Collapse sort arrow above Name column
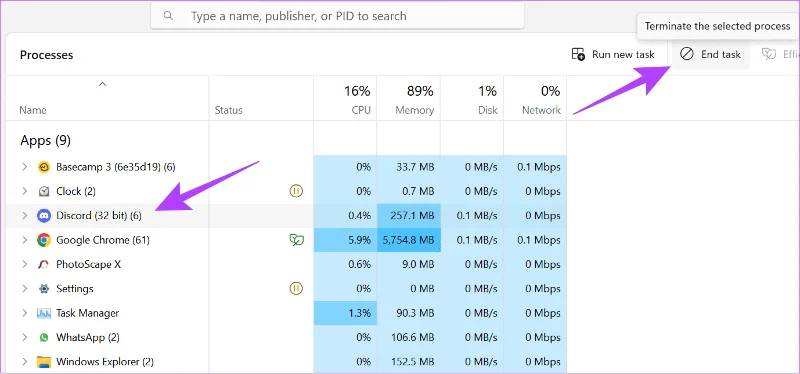Viewport: 800px width, 374px height. 103,84
